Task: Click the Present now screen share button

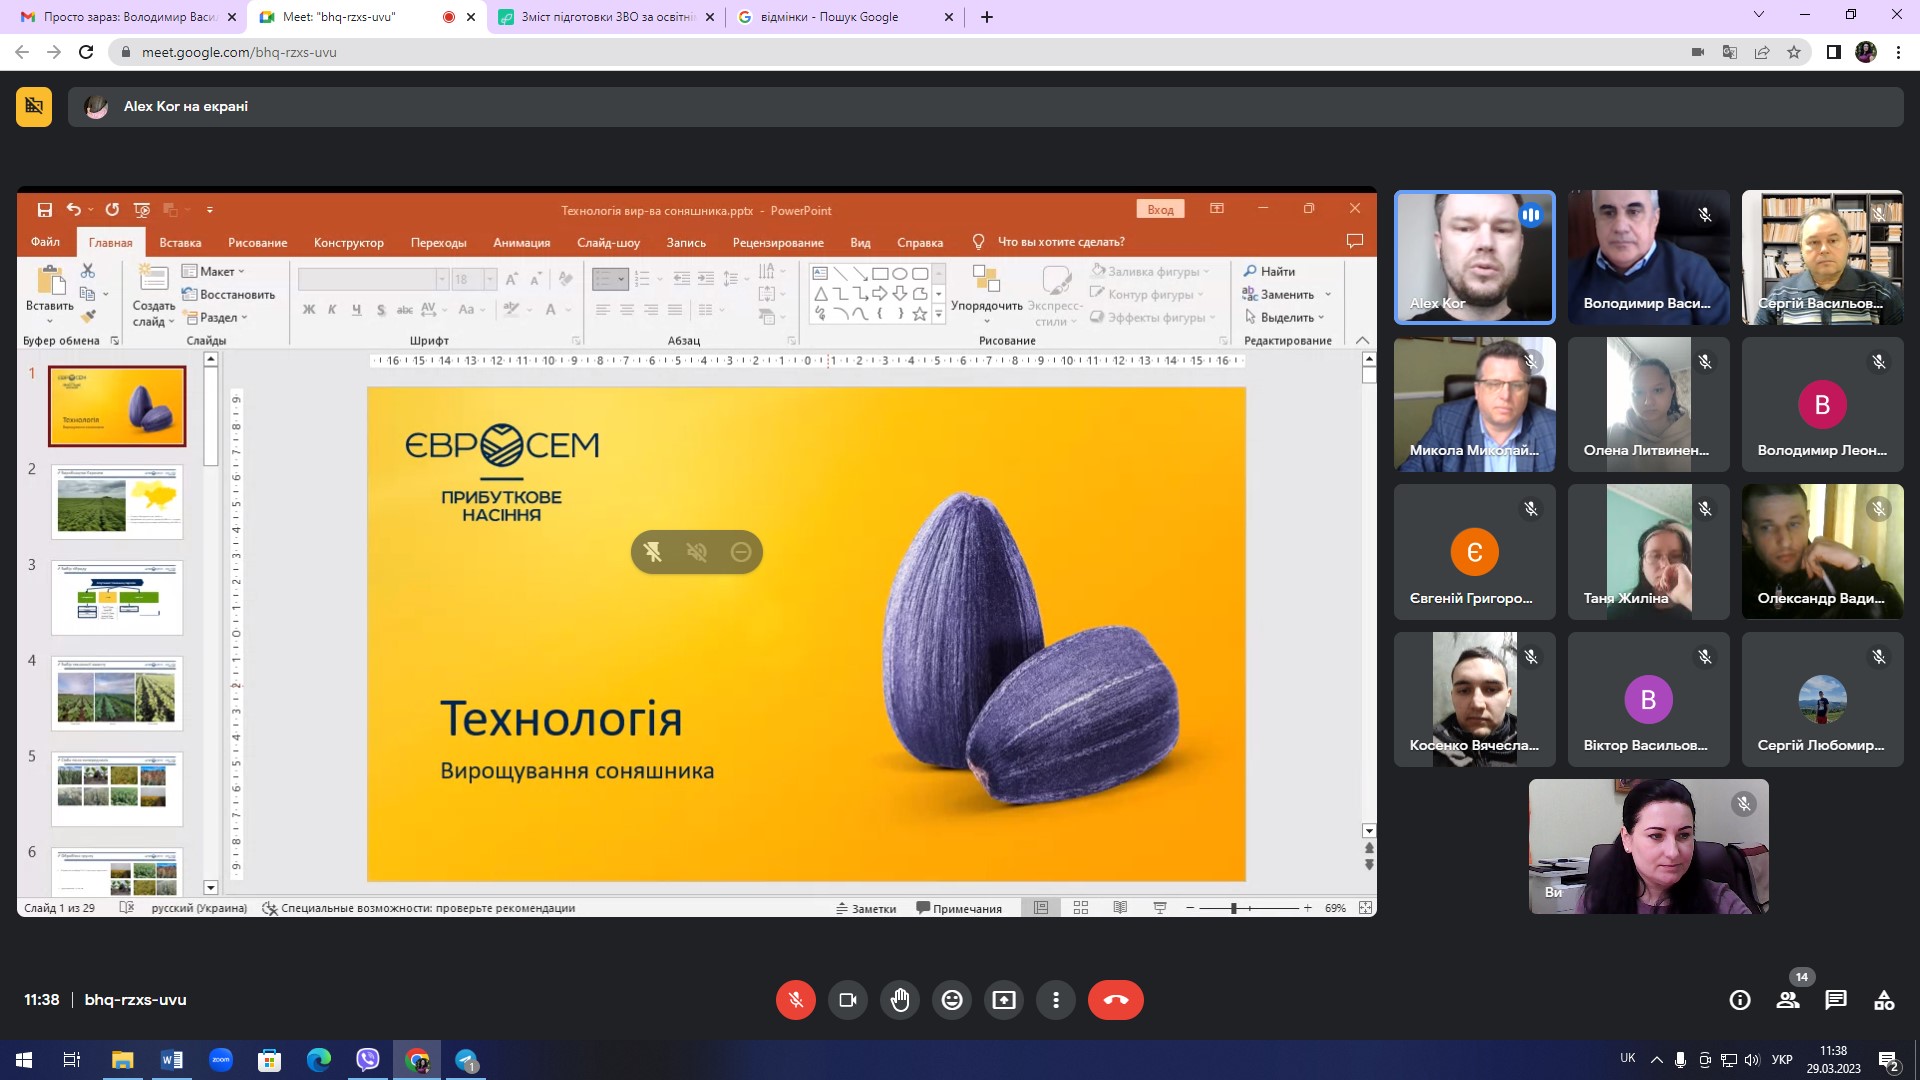Action: [x=1004, y=1000]
